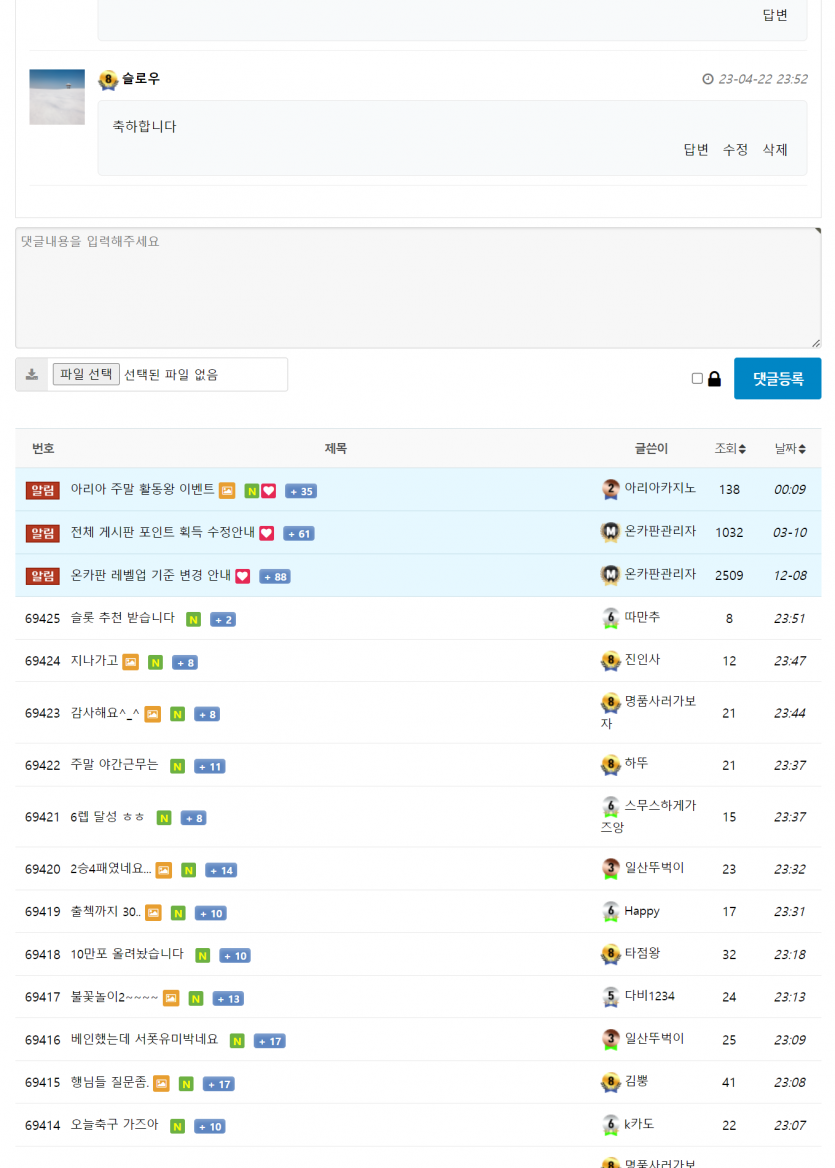Click 삭제 on 슬로우's comment

(775, 150)
